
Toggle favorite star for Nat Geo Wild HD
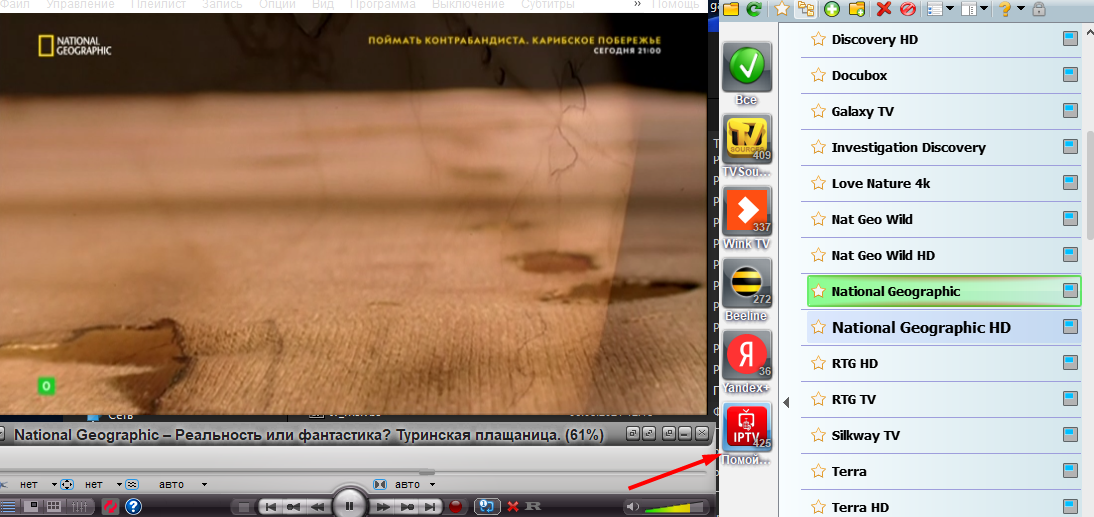[818, 255]
